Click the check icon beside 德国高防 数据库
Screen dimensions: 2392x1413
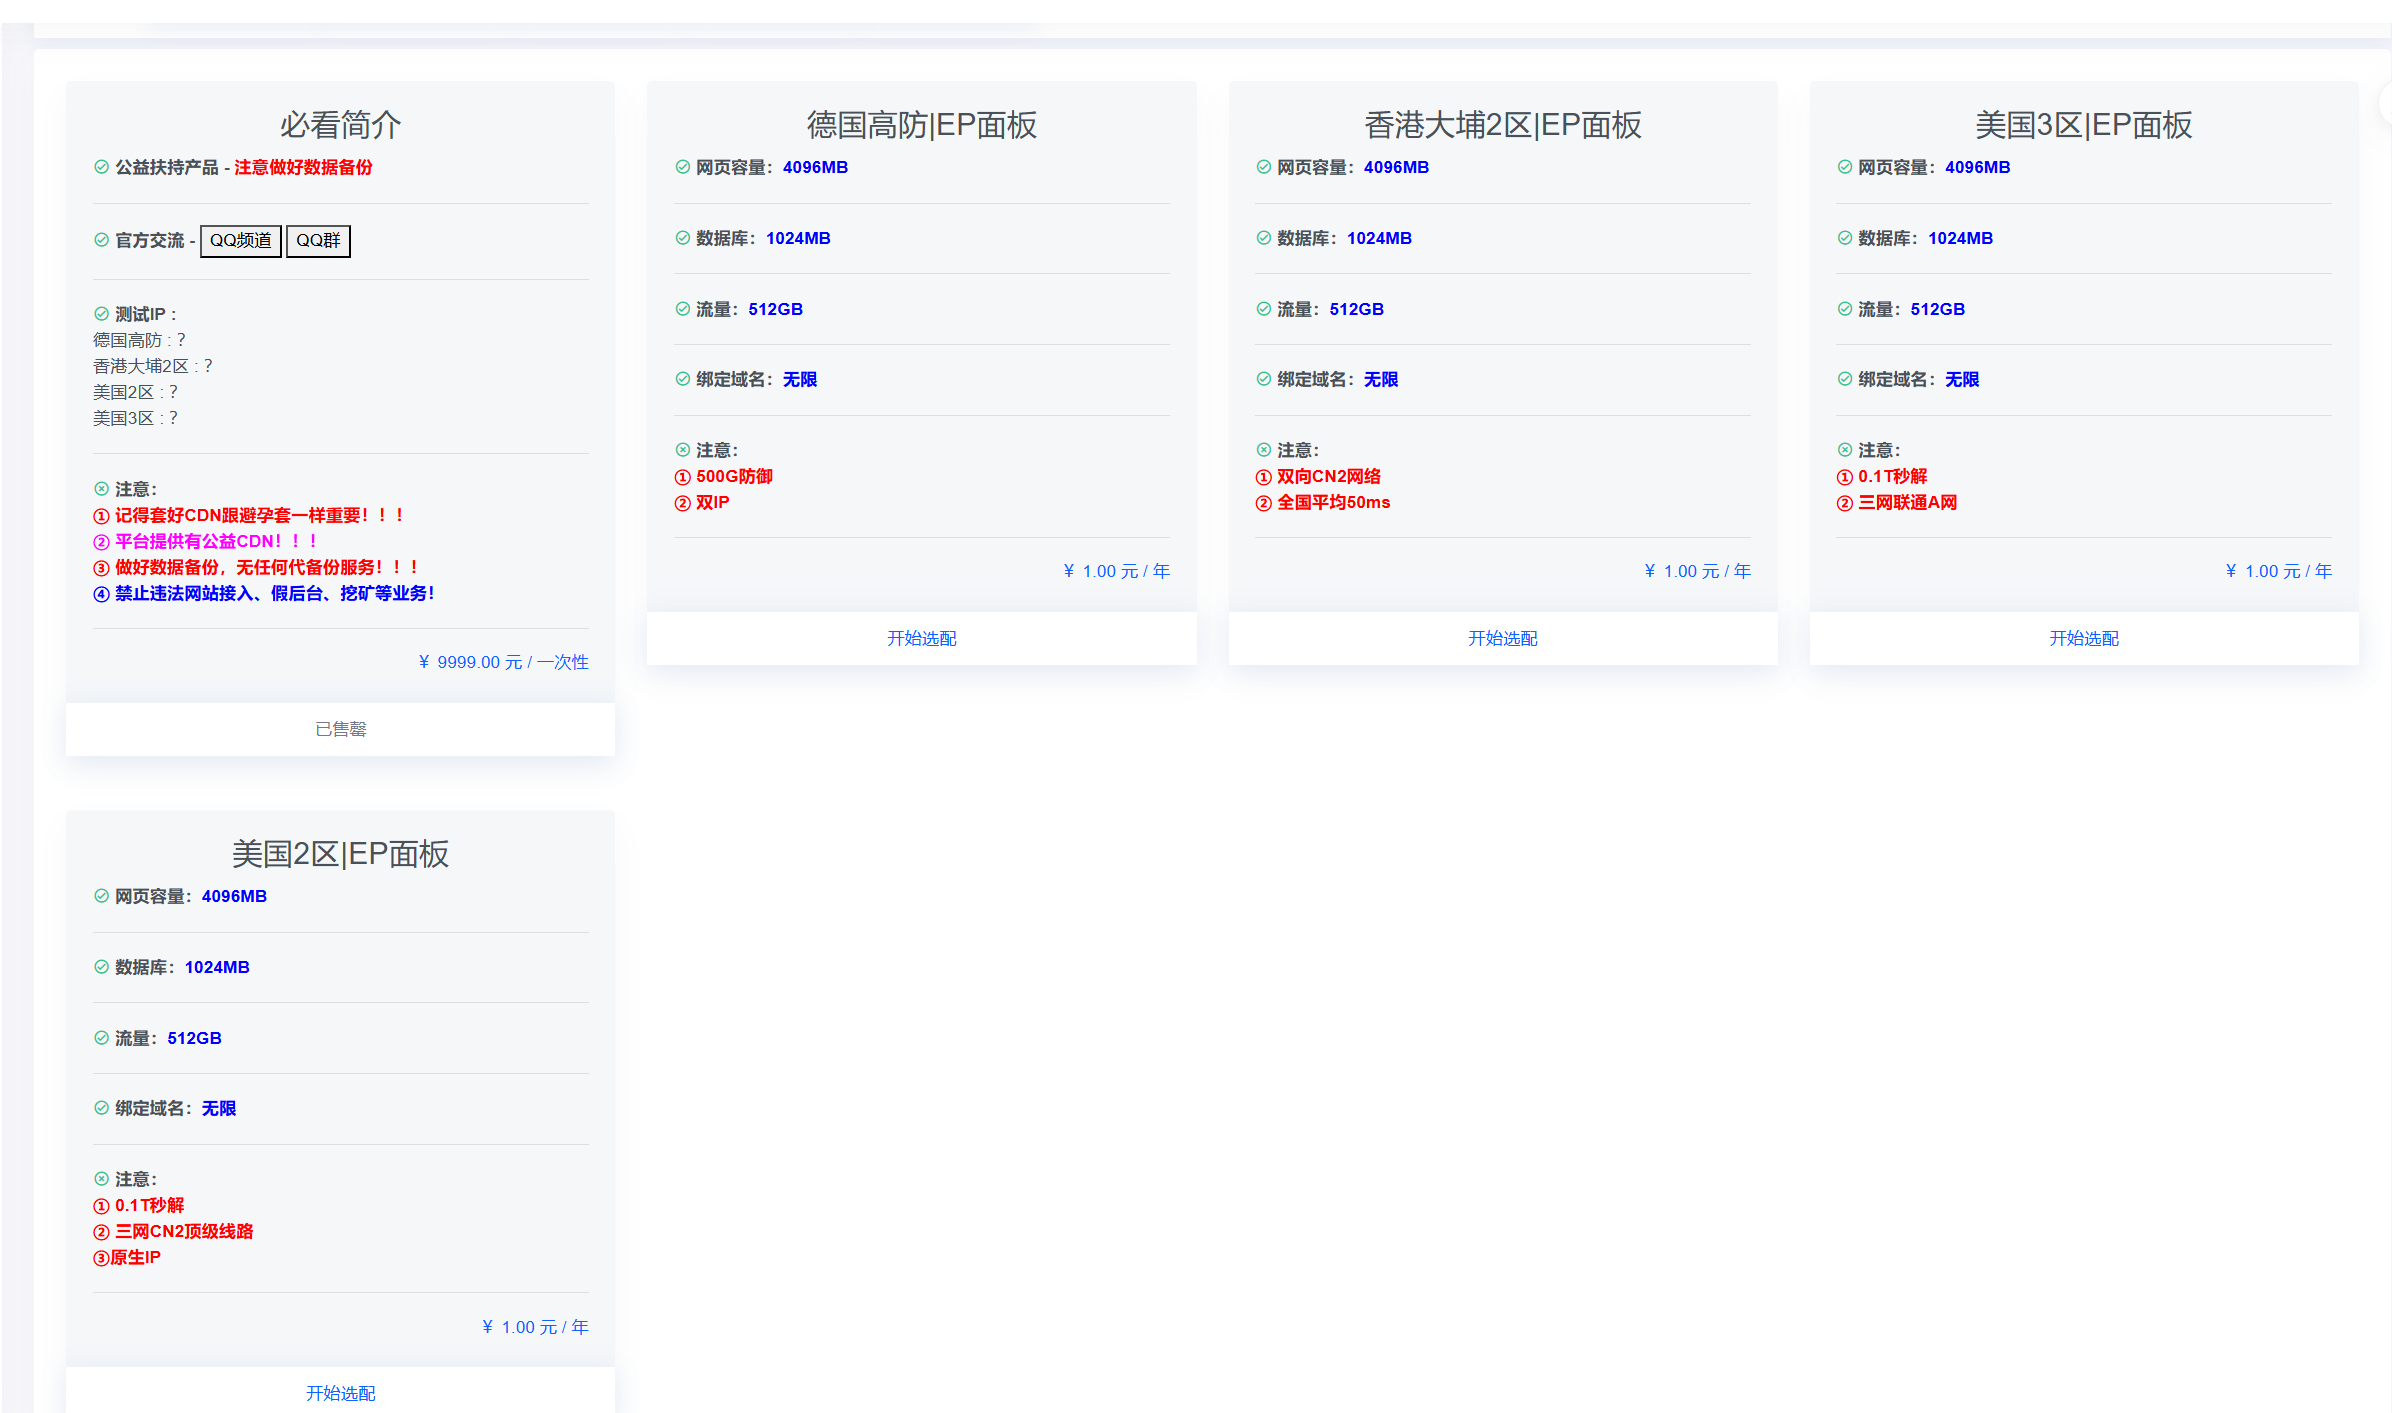pos(682,238)
